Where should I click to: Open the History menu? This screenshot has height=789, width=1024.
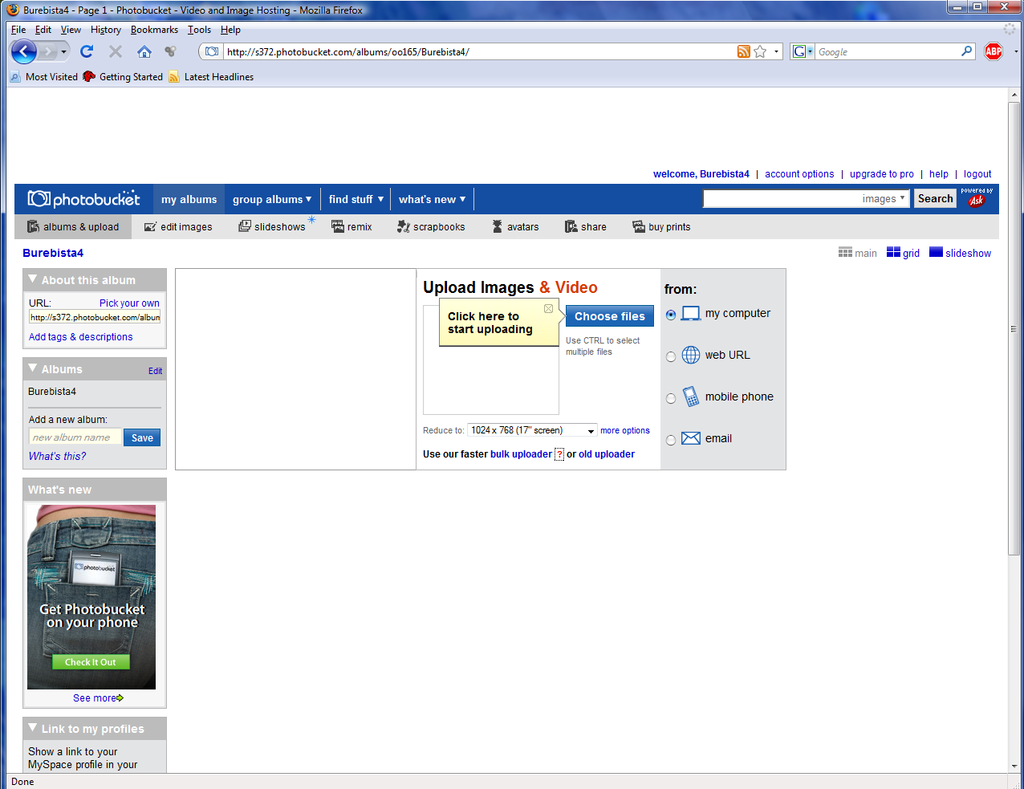point(106,29)
